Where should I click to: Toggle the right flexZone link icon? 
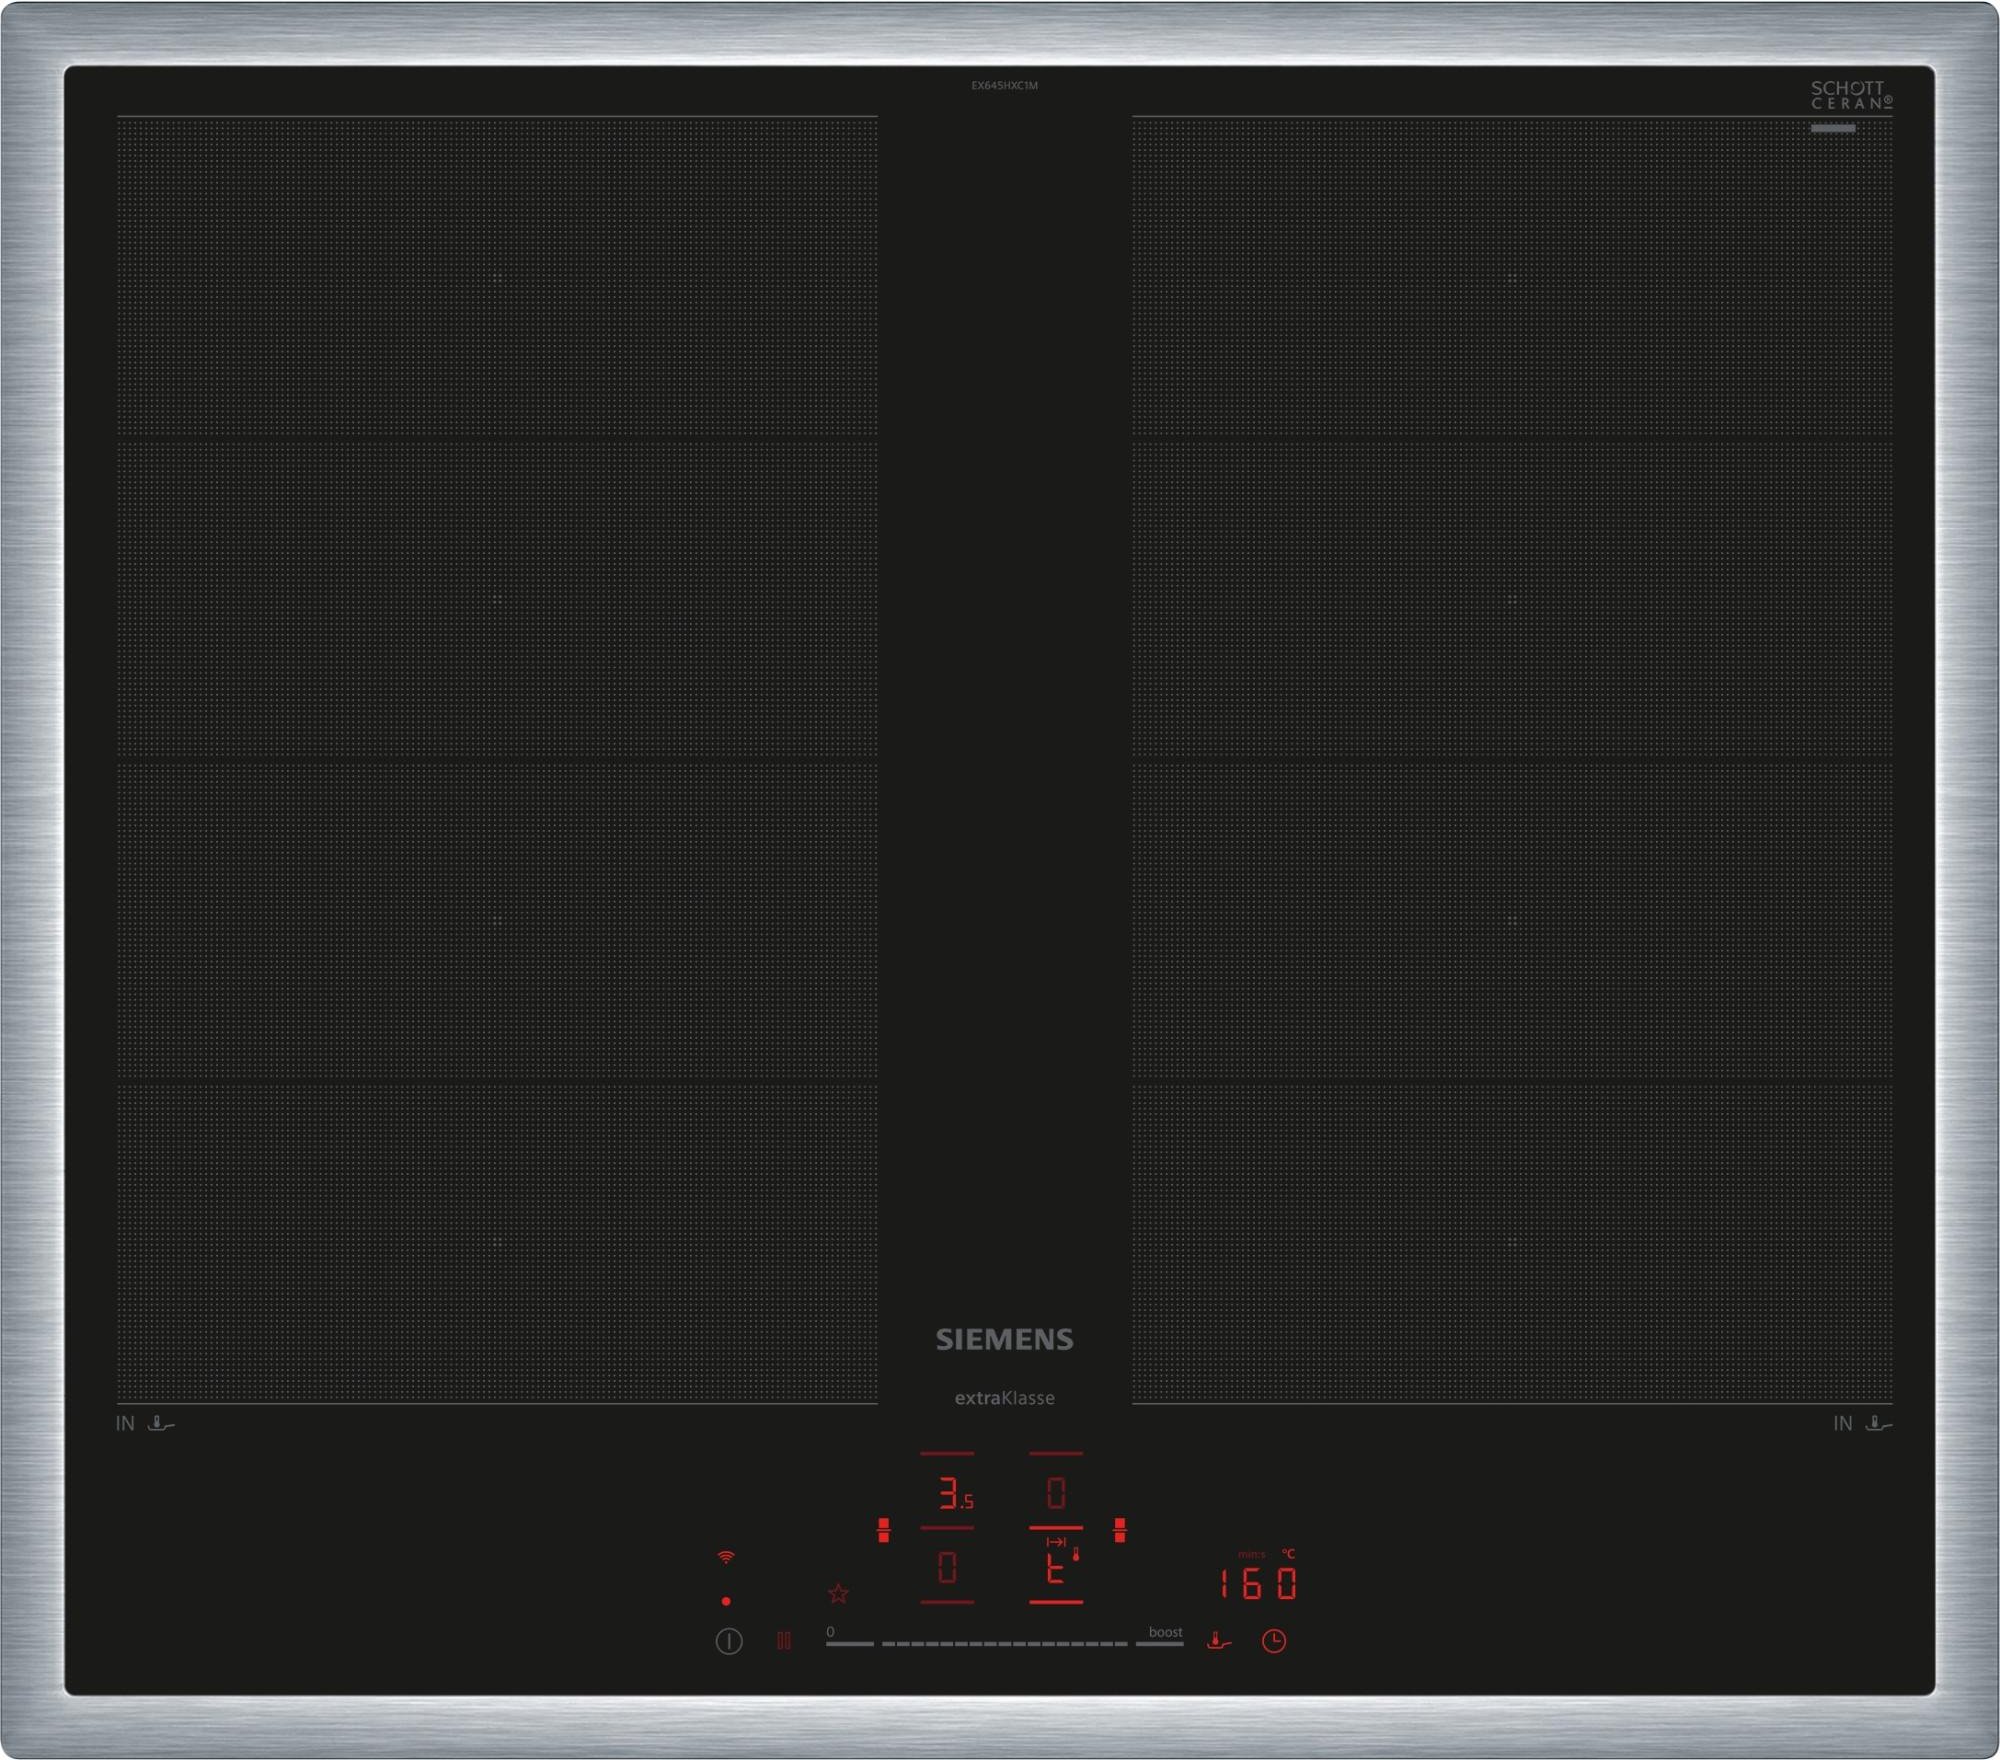click(x=1120, y=1530)
